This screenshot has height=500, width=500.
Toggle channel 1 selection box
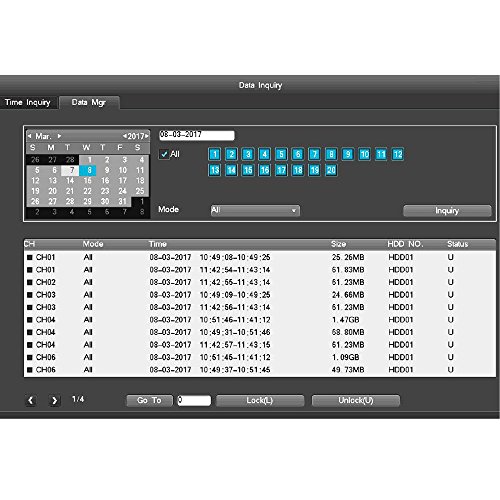click(215, 154)
